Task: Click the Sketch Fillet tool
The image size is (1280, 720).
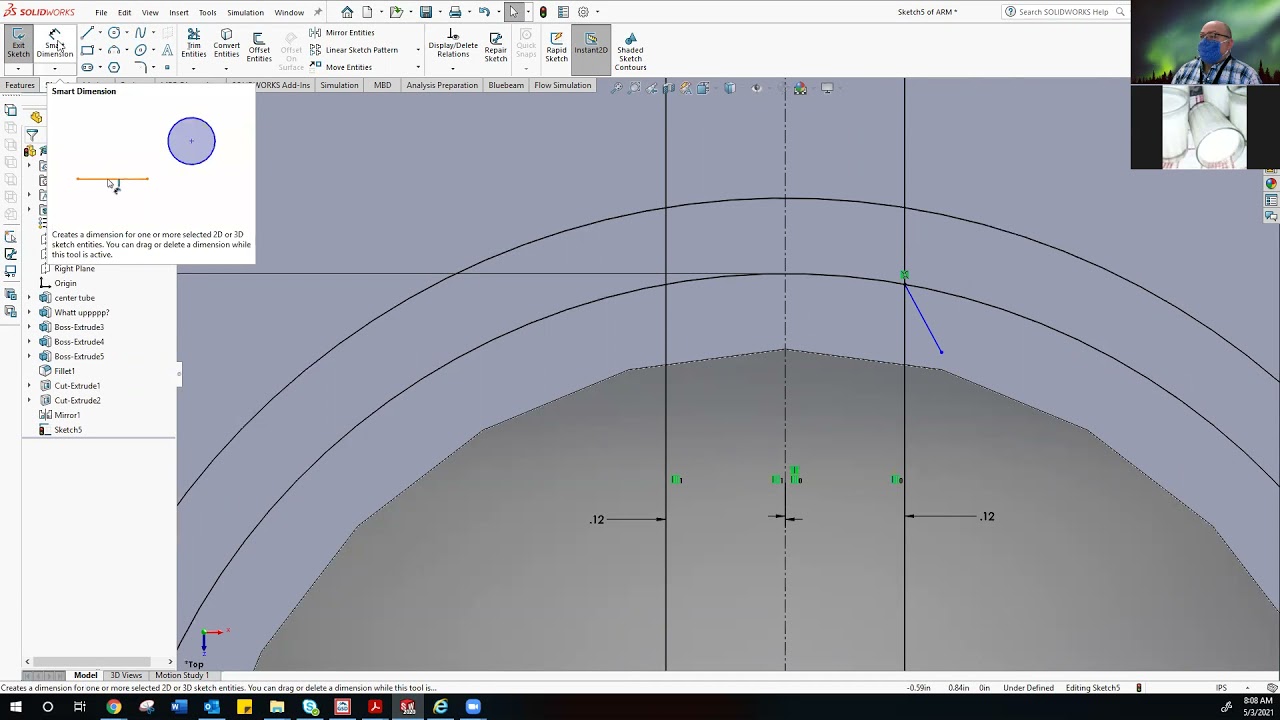Action: [x=140, y=68]
